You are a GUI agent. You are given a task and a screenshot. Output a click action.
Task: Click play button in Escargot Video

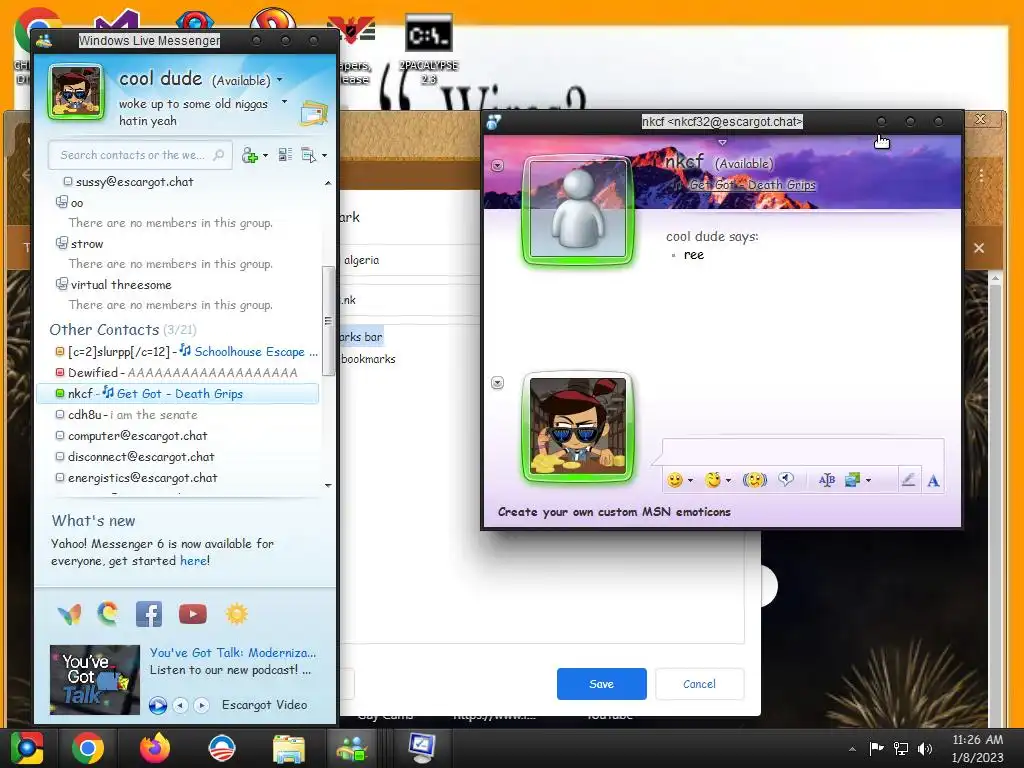pyautogui.click(x=157, y=705)
